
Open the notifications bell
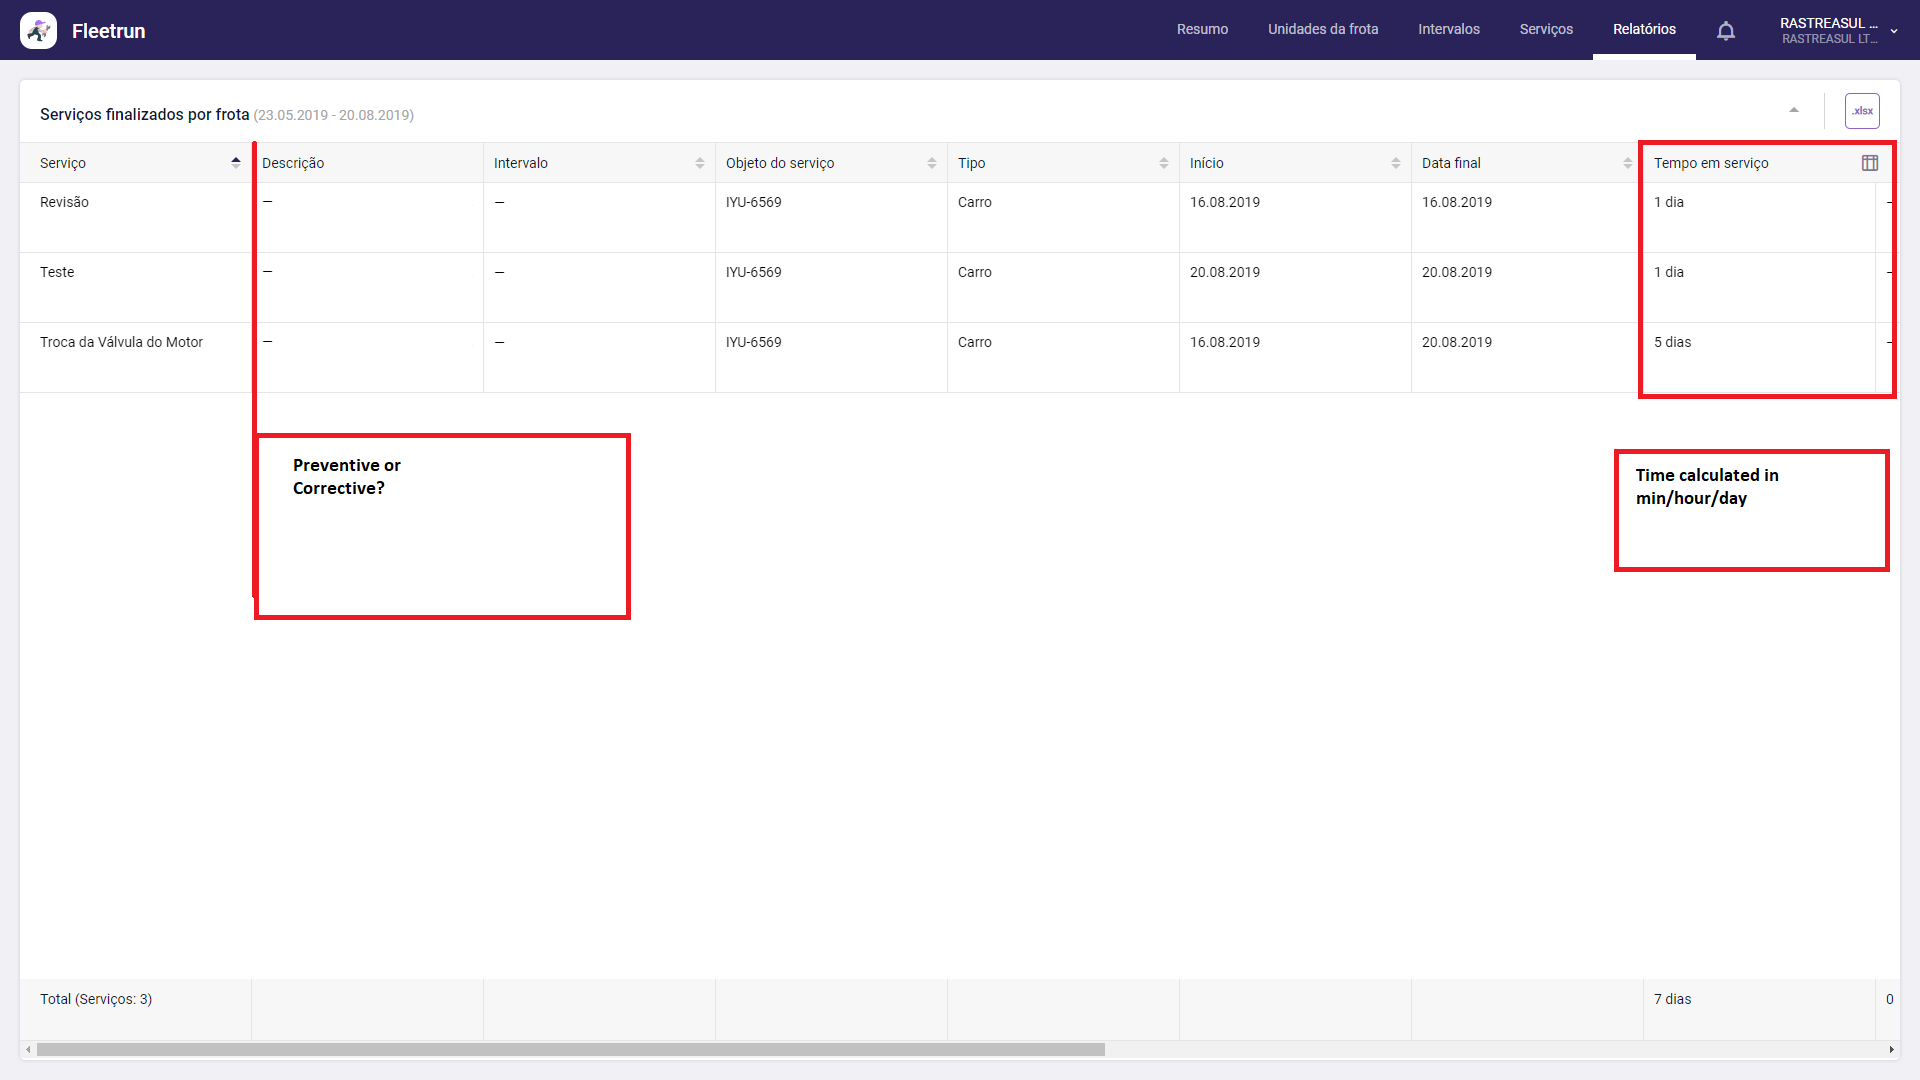(1726, 31)
